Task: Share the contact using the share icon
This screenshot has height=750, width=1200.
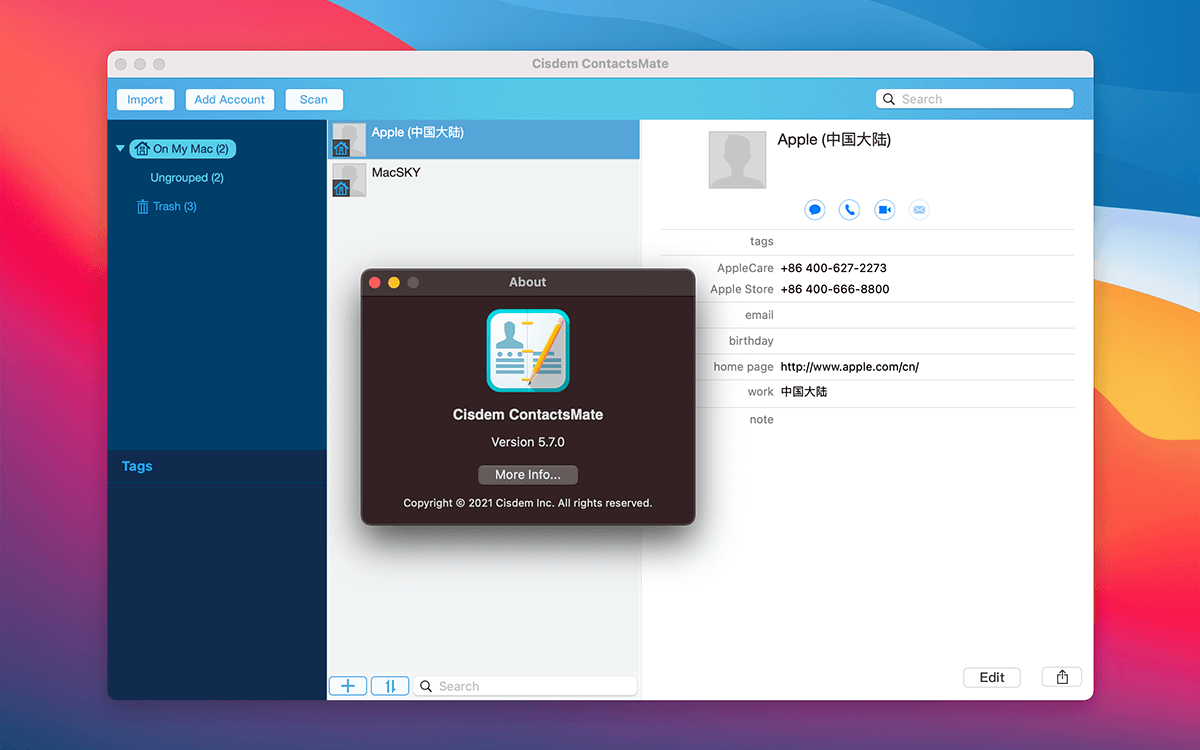Action: pos(1062,677)
